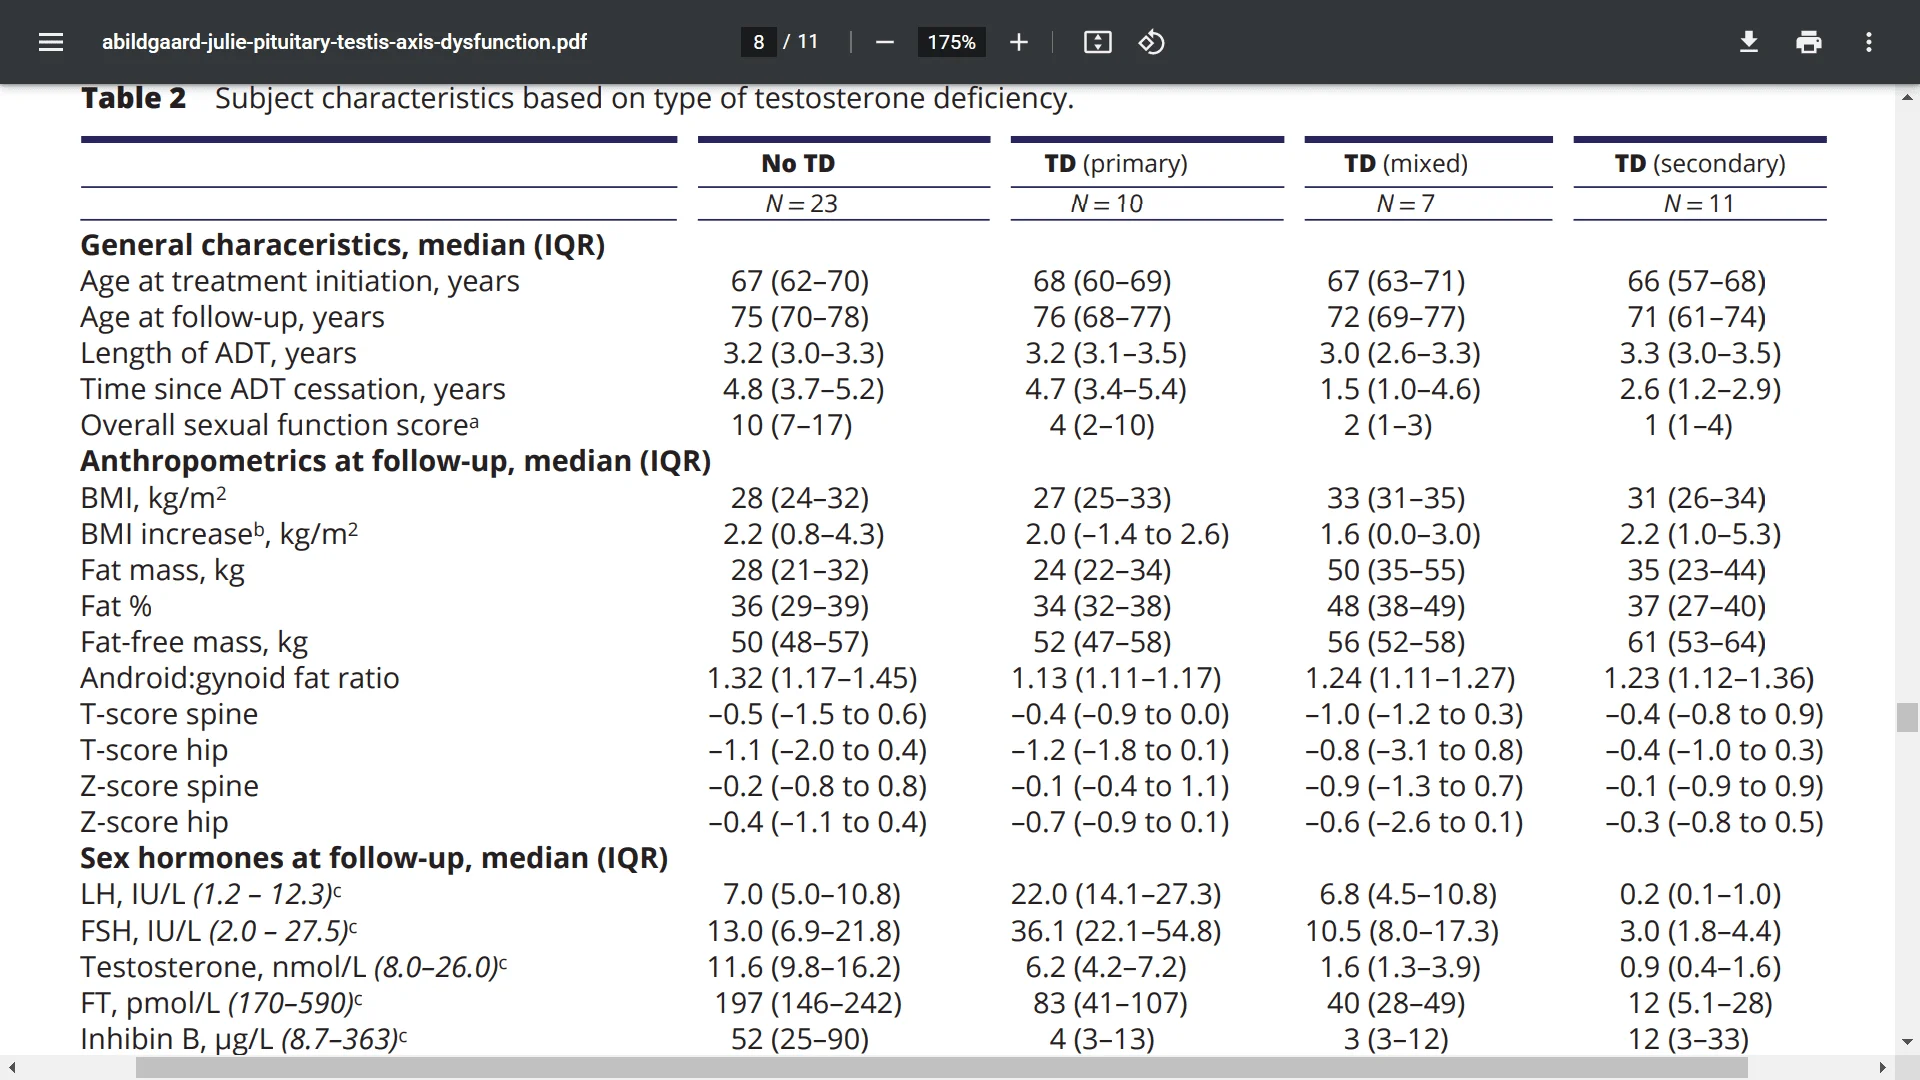Click value '4.7 (3.4–5.4)' in TD primary

pyautogui.click(x=1106, y=389)
